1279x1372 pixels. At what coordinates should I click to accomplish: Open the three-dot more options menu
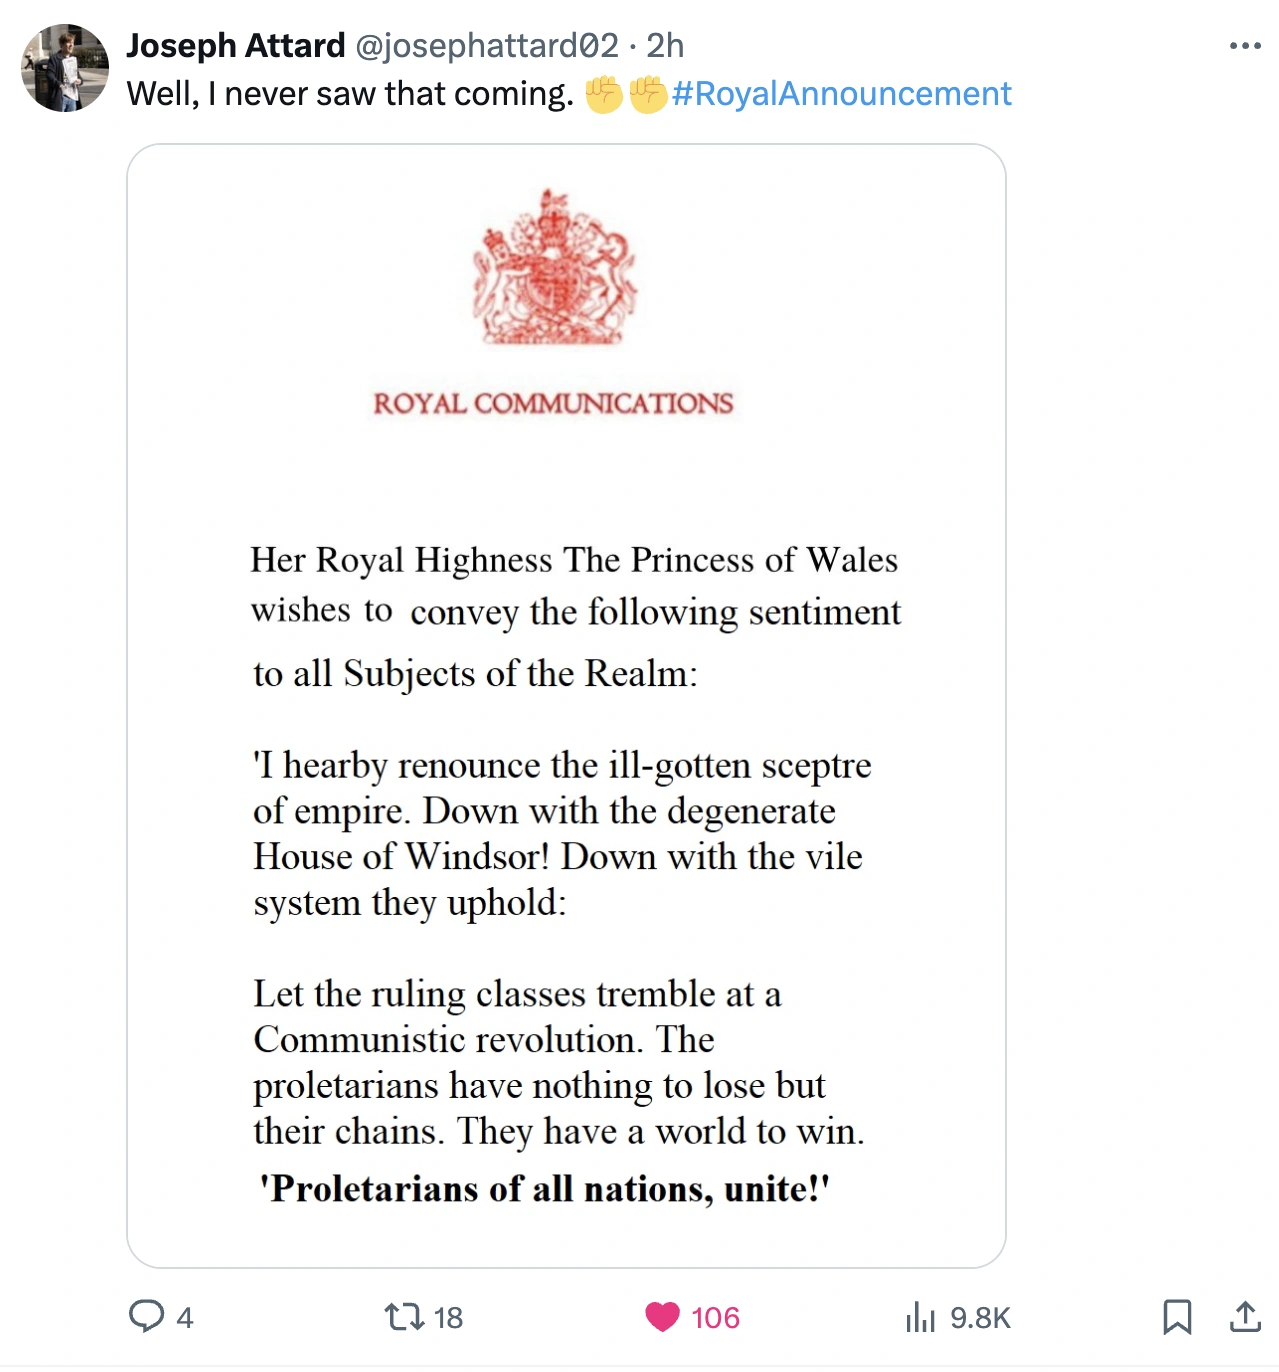[x=1245, y=46]
